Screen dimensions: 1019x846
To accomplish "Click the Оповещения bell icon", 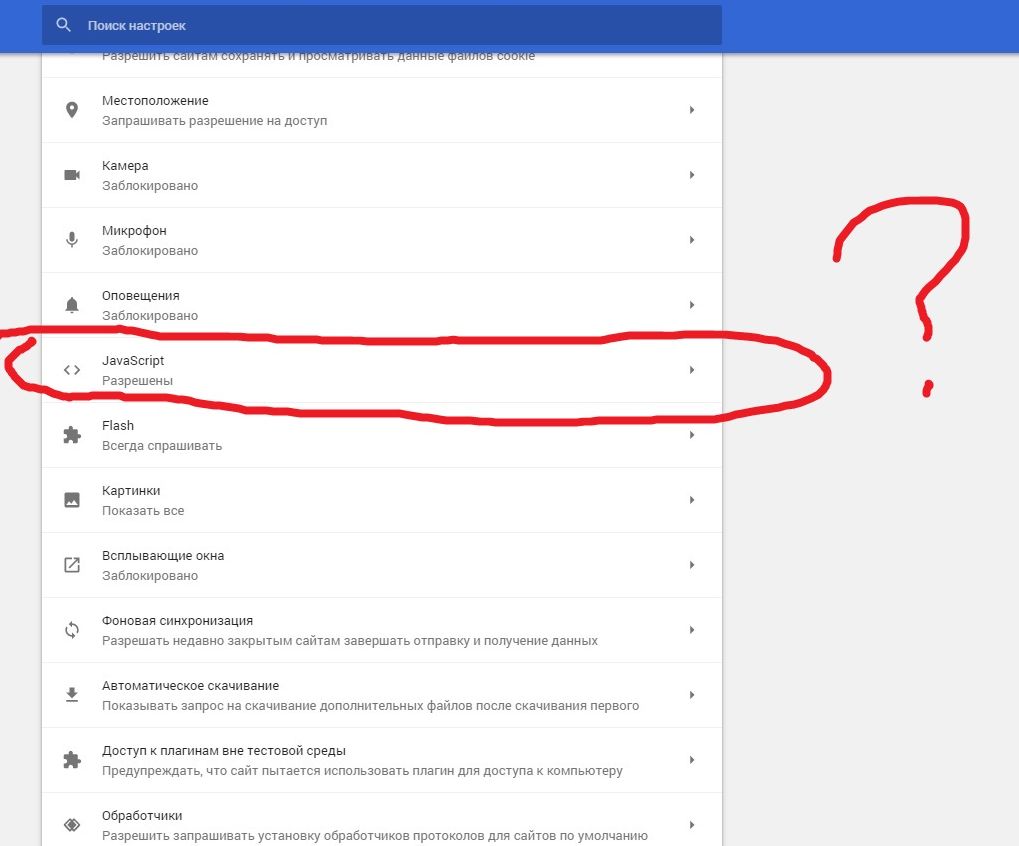I will (72, 305).
